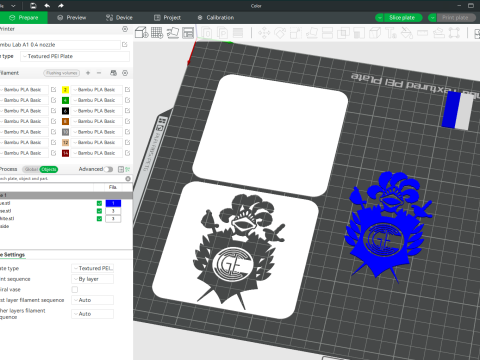Click the Assembly view bounding-box icon

tap(454, 33)
